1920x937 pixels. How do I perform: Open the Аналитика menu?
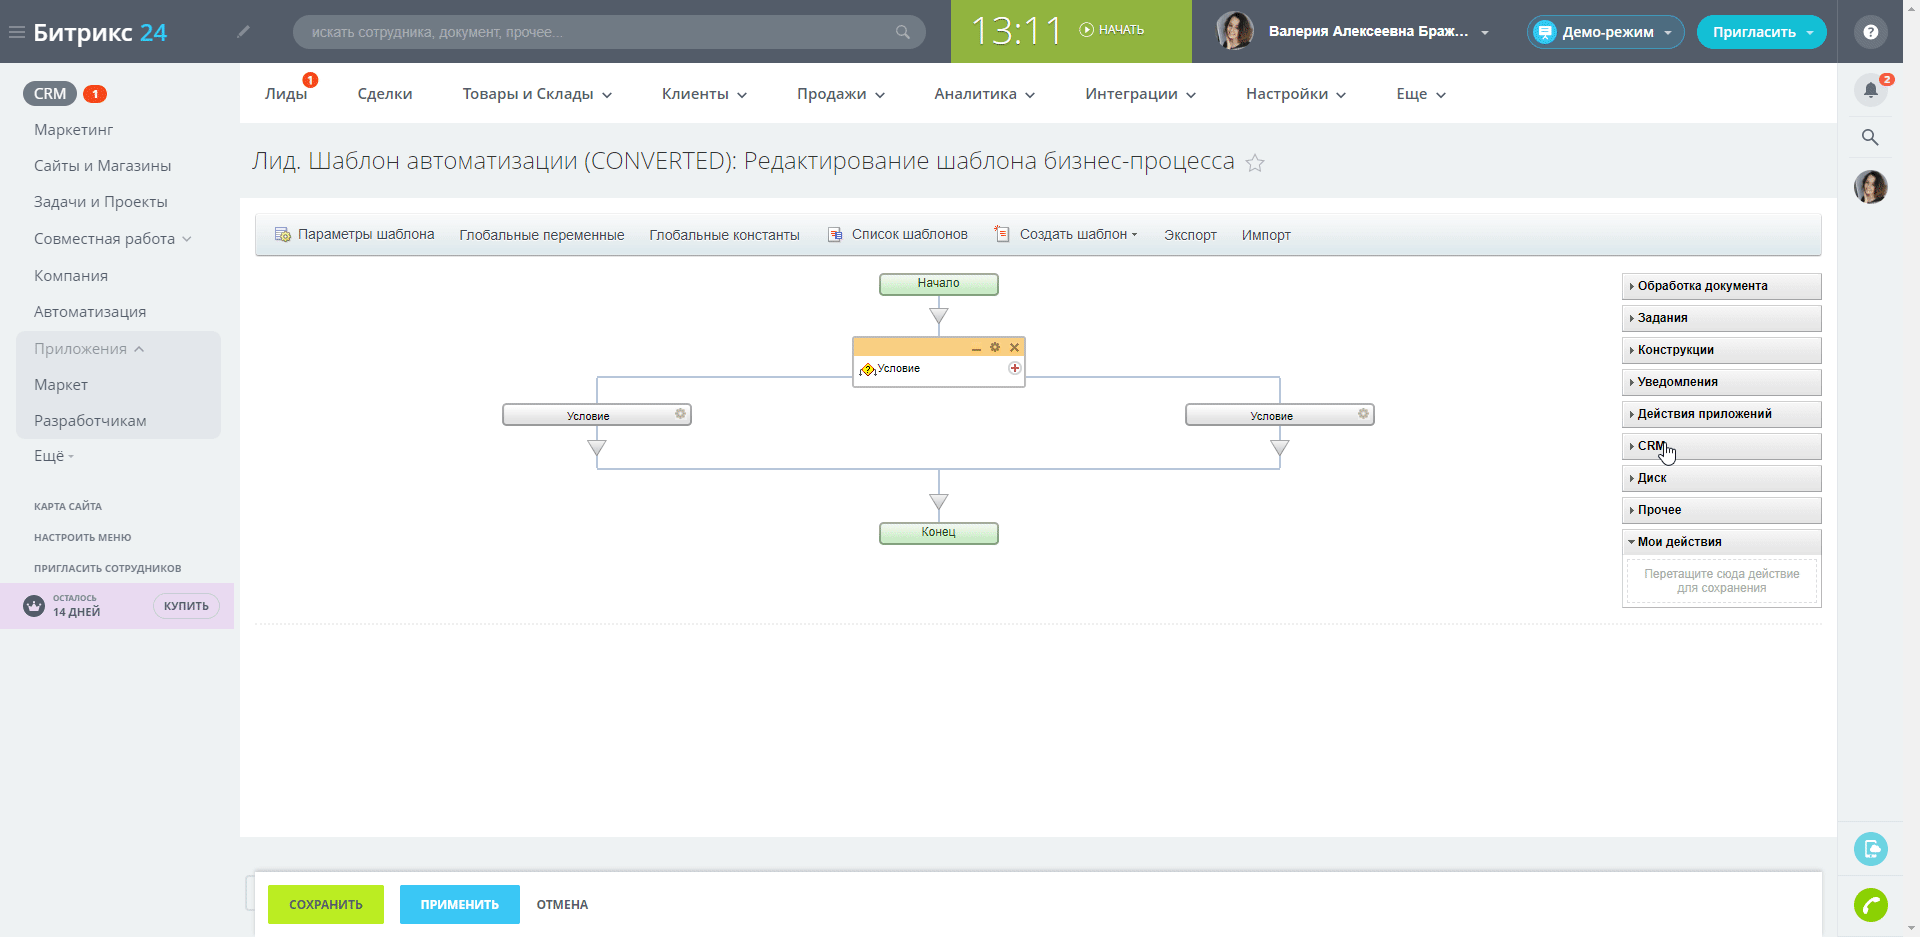click(984, 94)
